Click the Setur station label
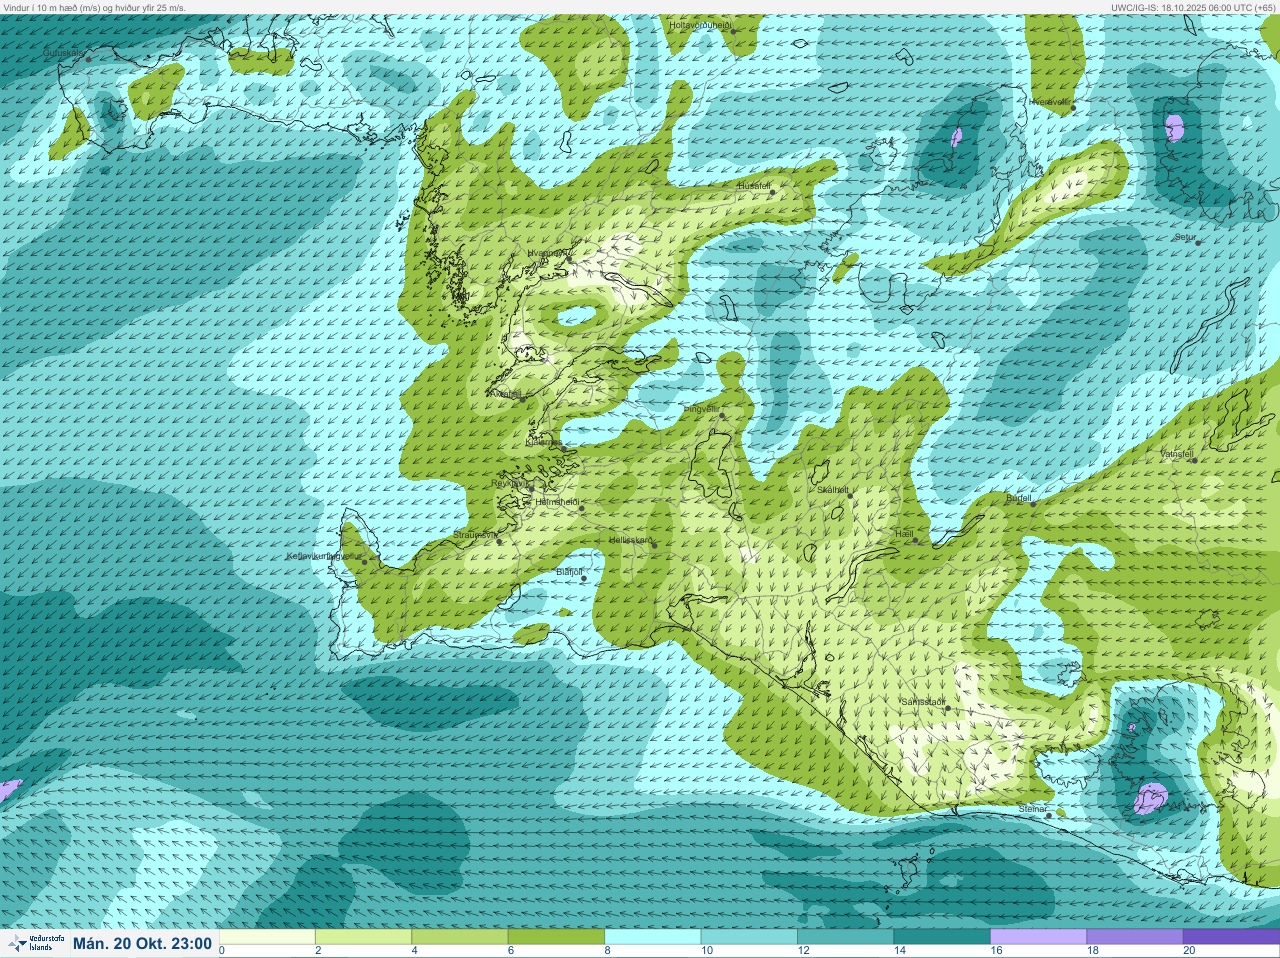 pyautogui.click(x=1185, y=237)
